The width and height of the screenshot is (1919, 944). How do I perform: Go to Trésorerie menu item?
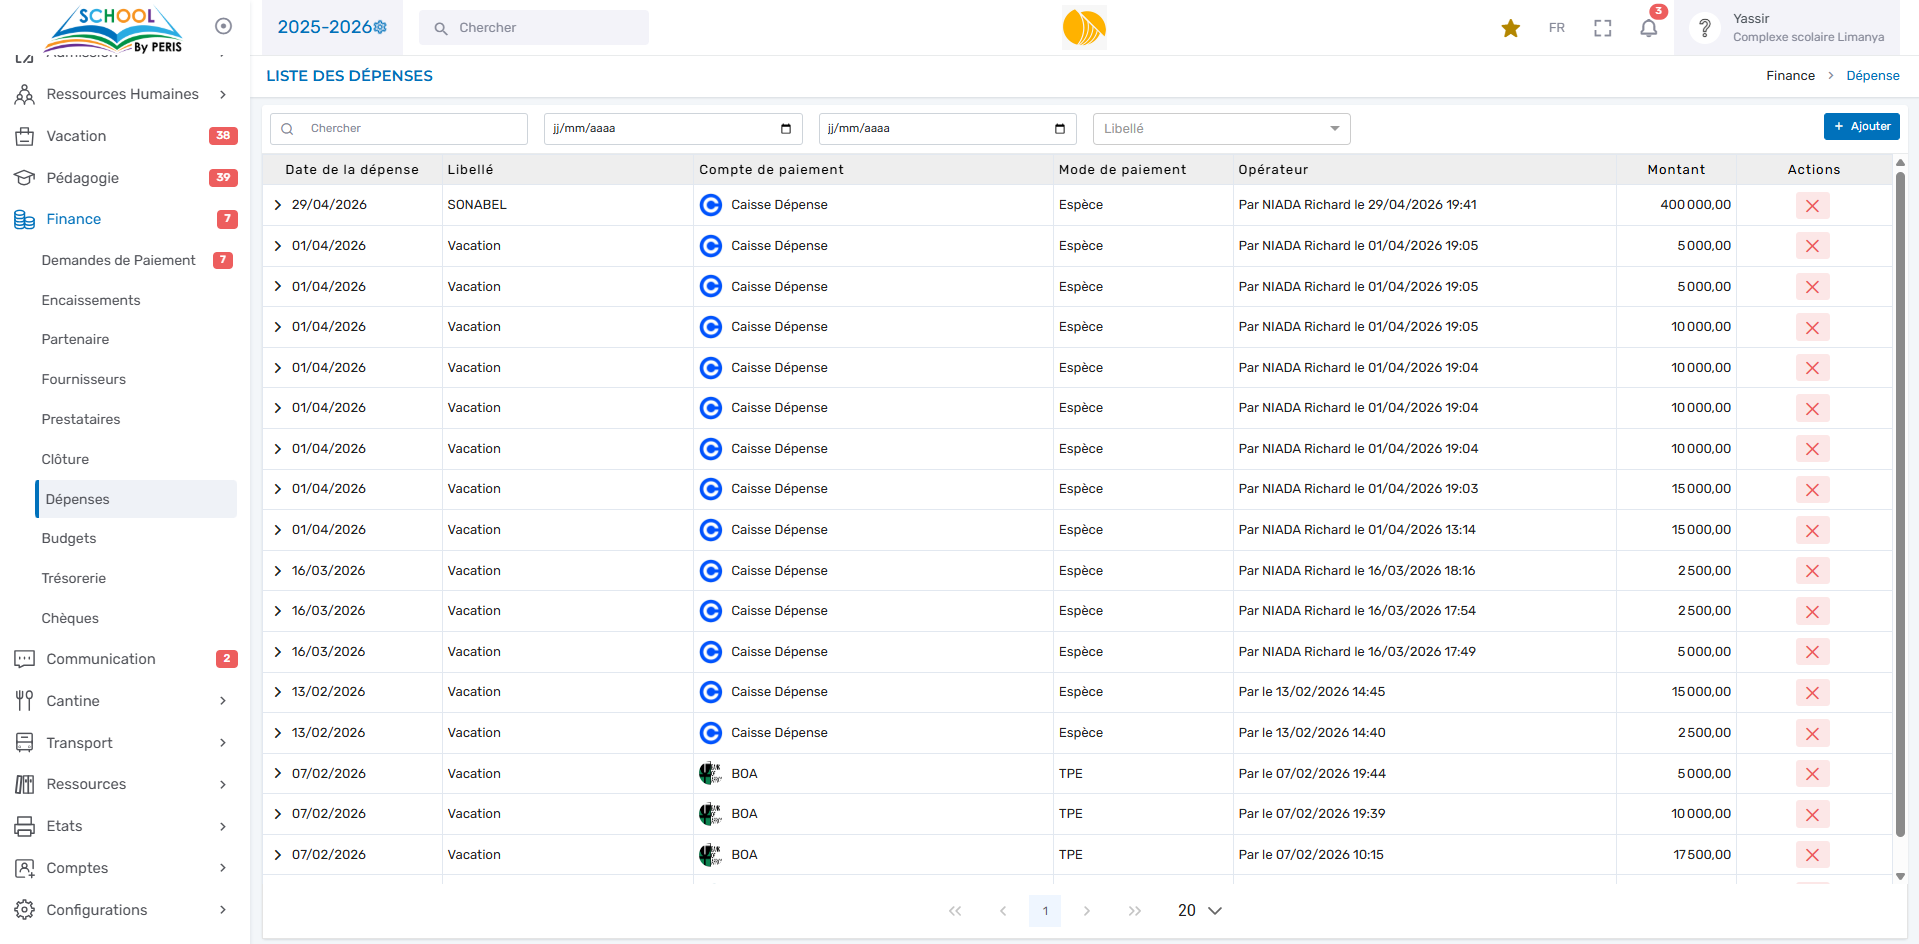point(73,578)
